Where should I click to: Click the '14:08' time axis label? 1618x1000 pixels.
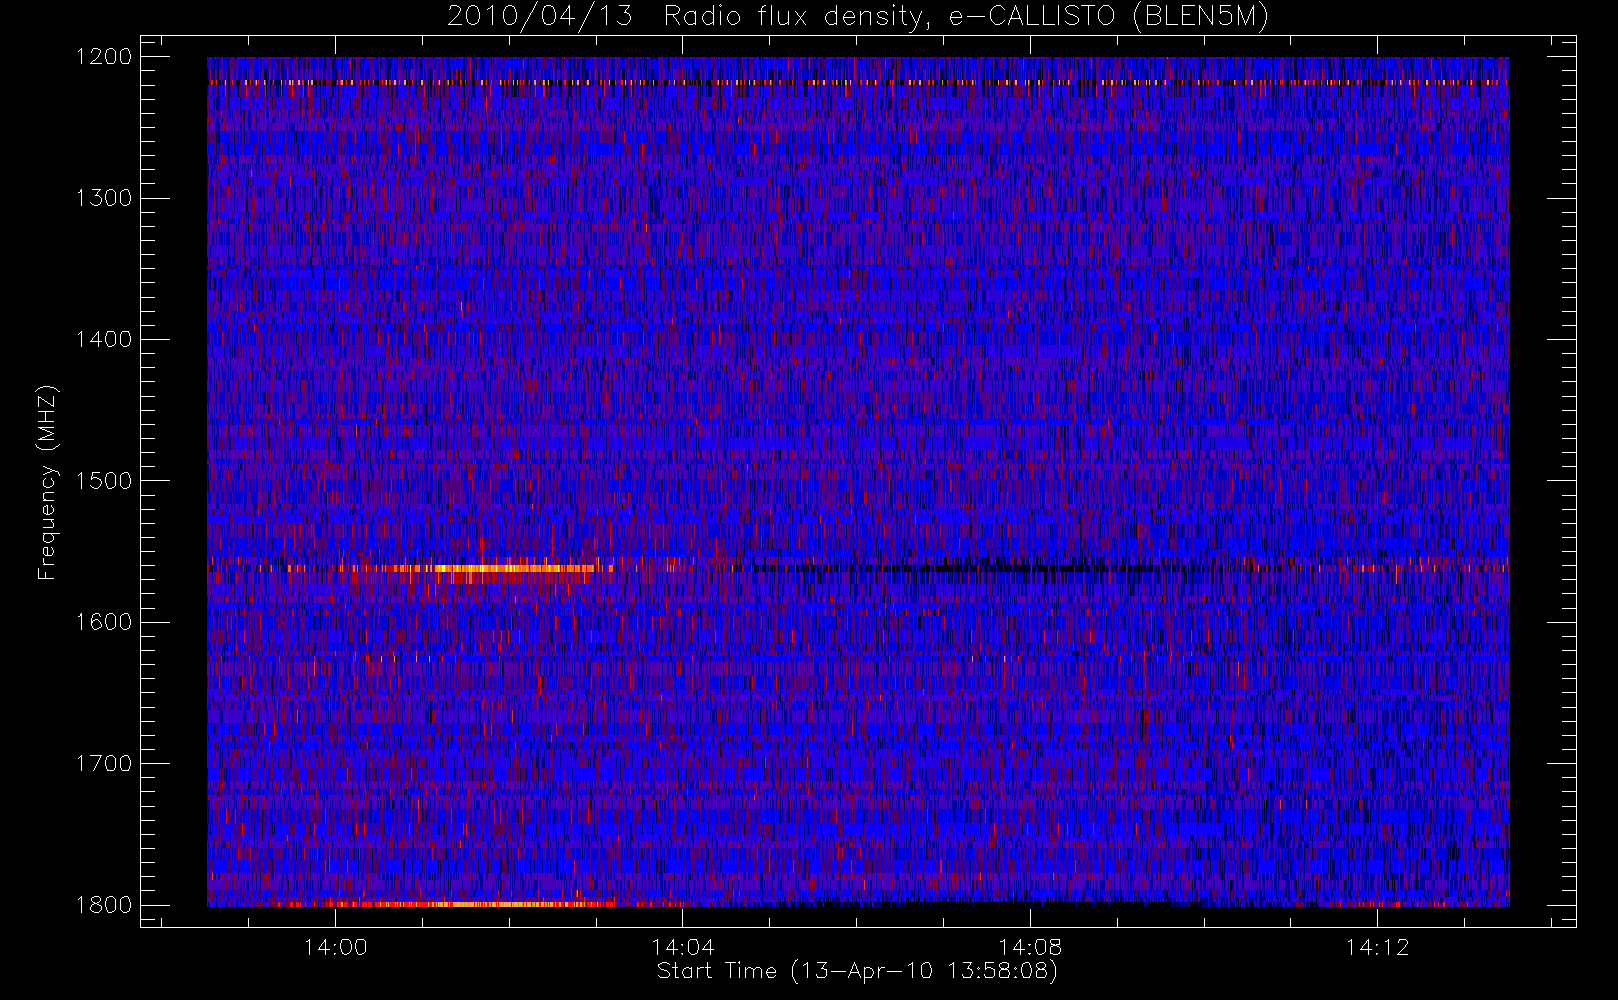pos(1030,947)
